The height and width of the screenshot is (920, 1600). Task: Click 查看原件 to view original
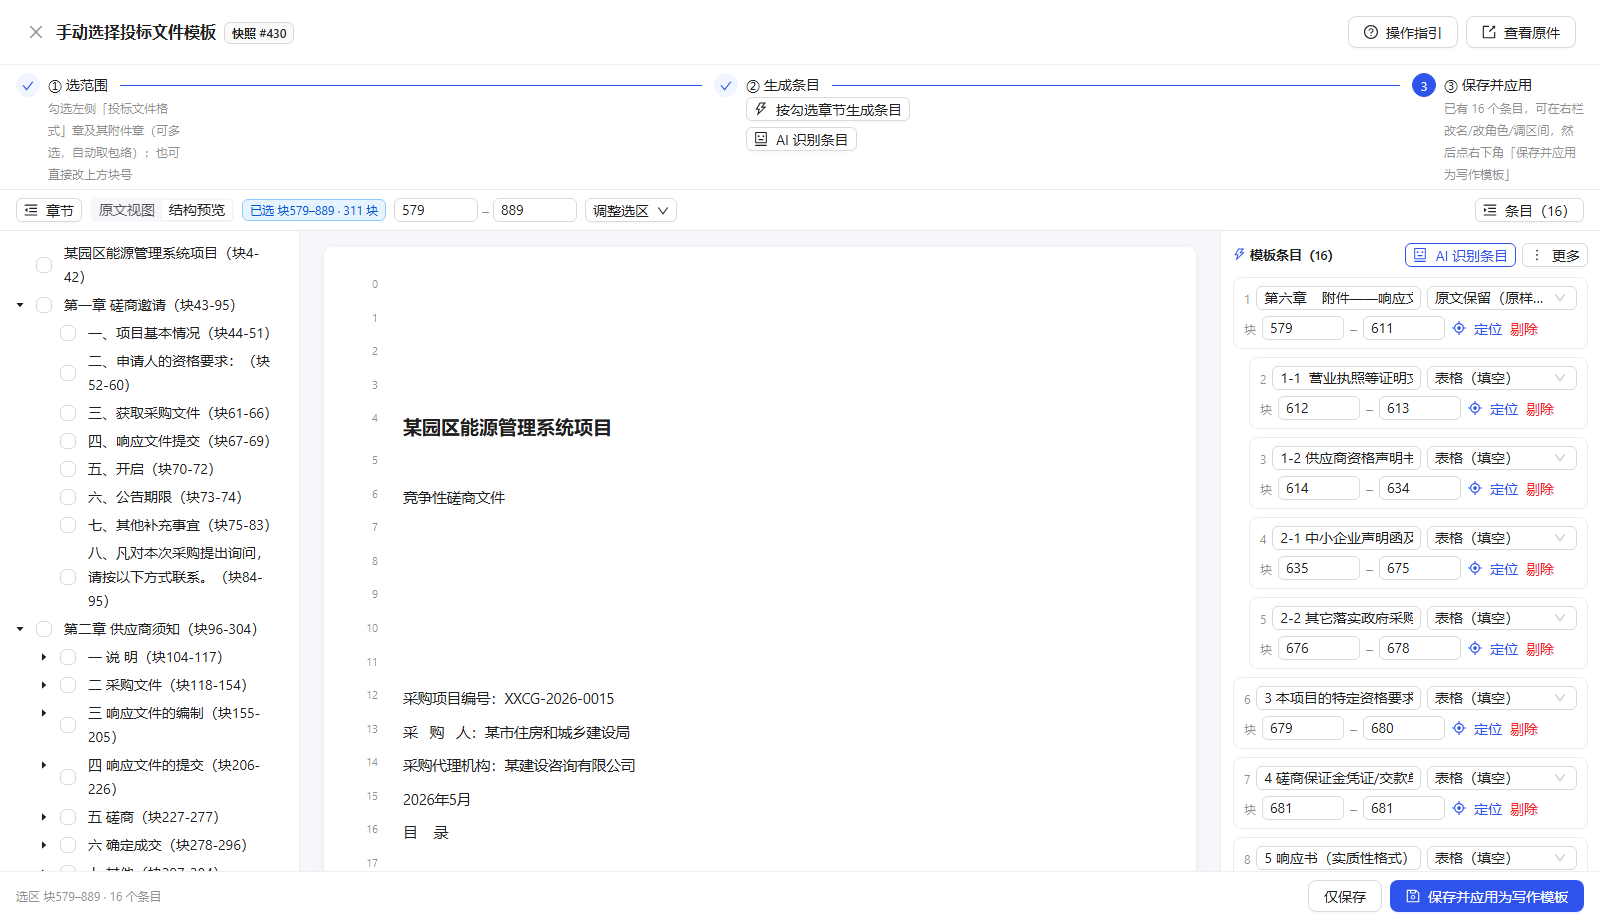(1520, 32)
